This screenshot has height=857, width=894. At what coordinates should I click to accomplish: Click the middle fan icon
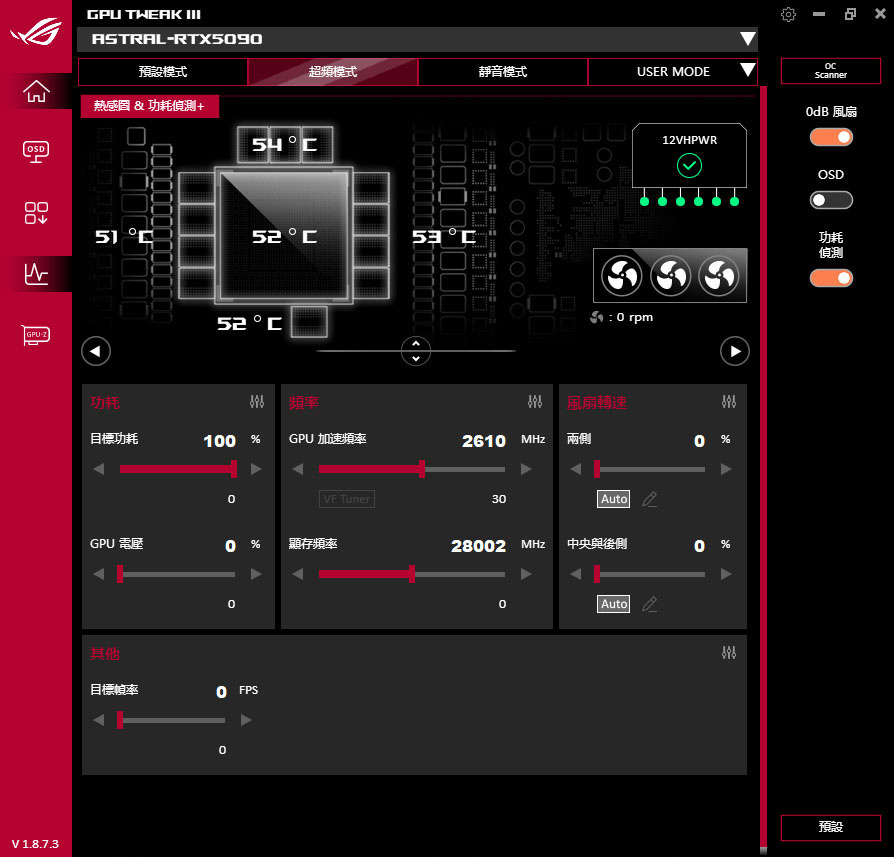(670, 276)
